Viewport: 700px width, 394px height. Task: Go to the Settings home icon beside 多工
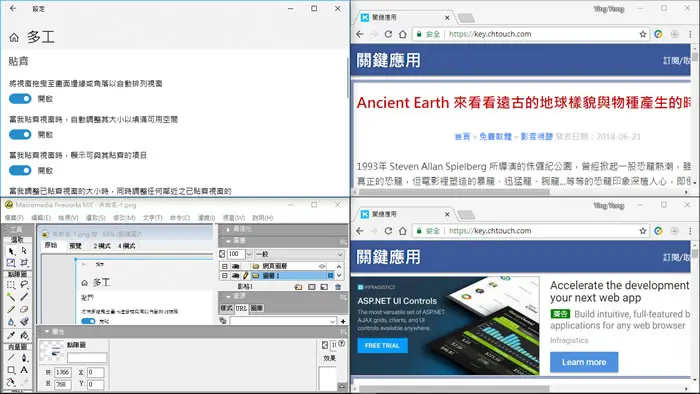14,37
